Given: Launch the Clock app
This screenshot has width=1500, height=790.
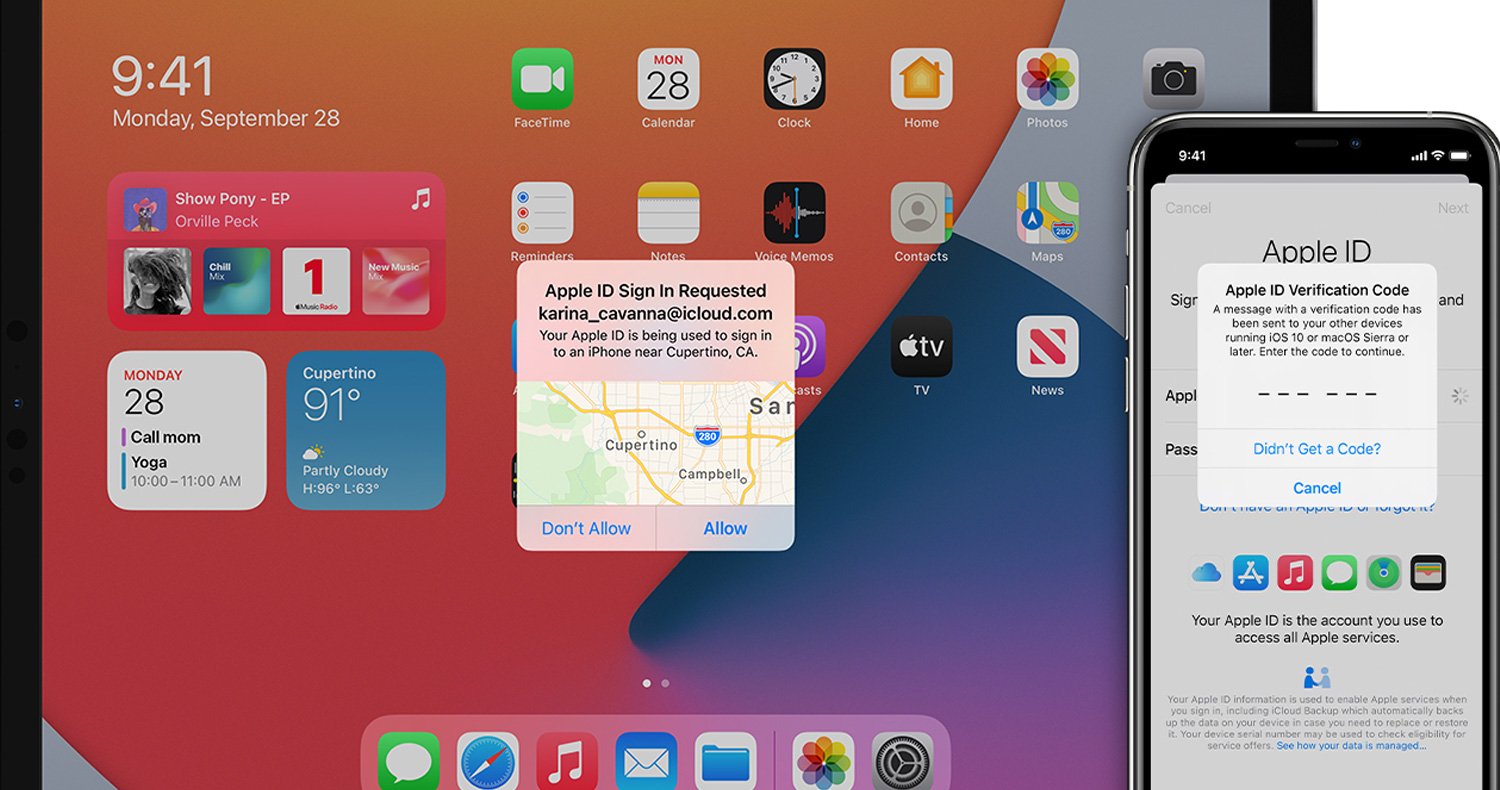Looking at the screenshot, I should (x=794, y=79).
